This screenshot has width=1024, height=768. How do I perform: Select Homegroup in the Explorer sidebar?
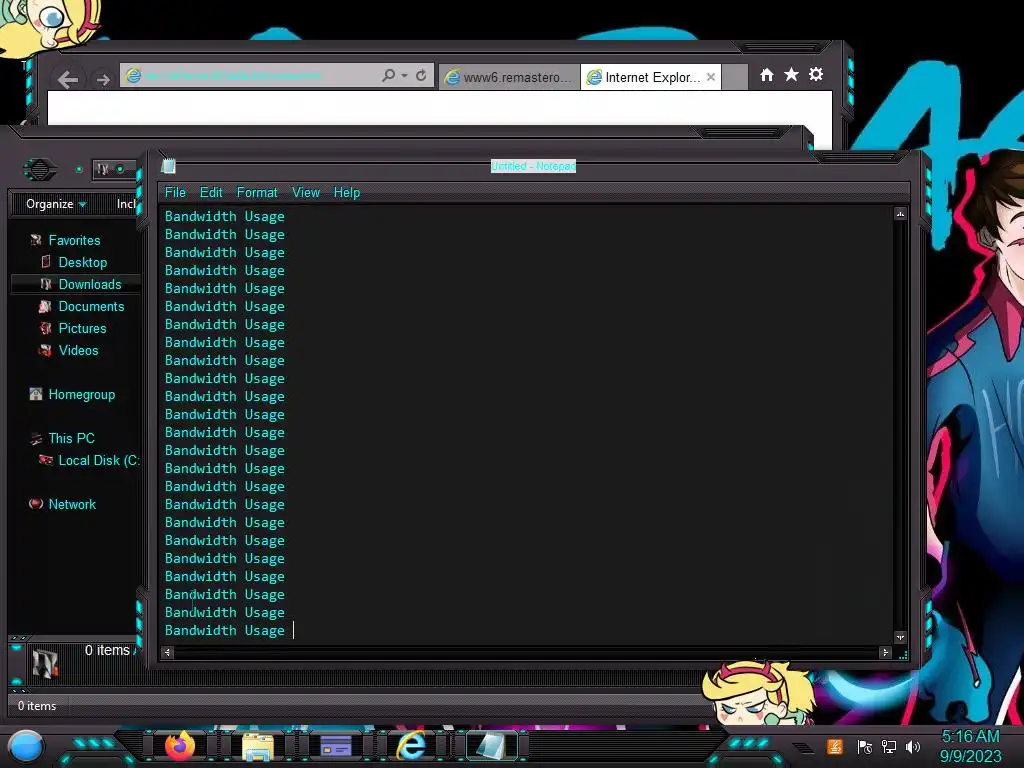[82, 394]
